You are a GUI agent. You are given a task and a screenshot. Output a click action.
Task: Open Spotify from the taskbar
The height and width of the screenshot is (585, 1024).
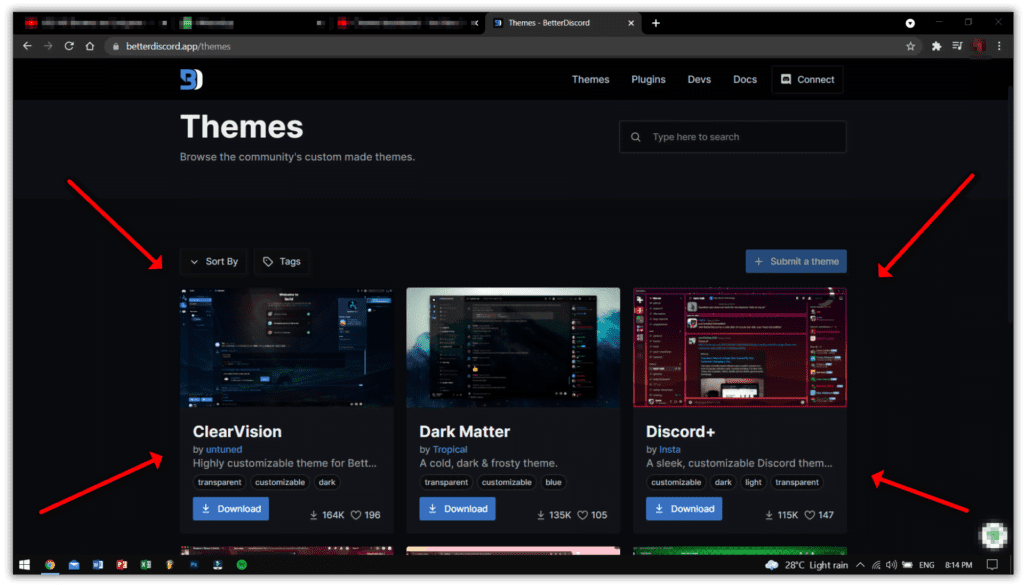pos(242,565)
